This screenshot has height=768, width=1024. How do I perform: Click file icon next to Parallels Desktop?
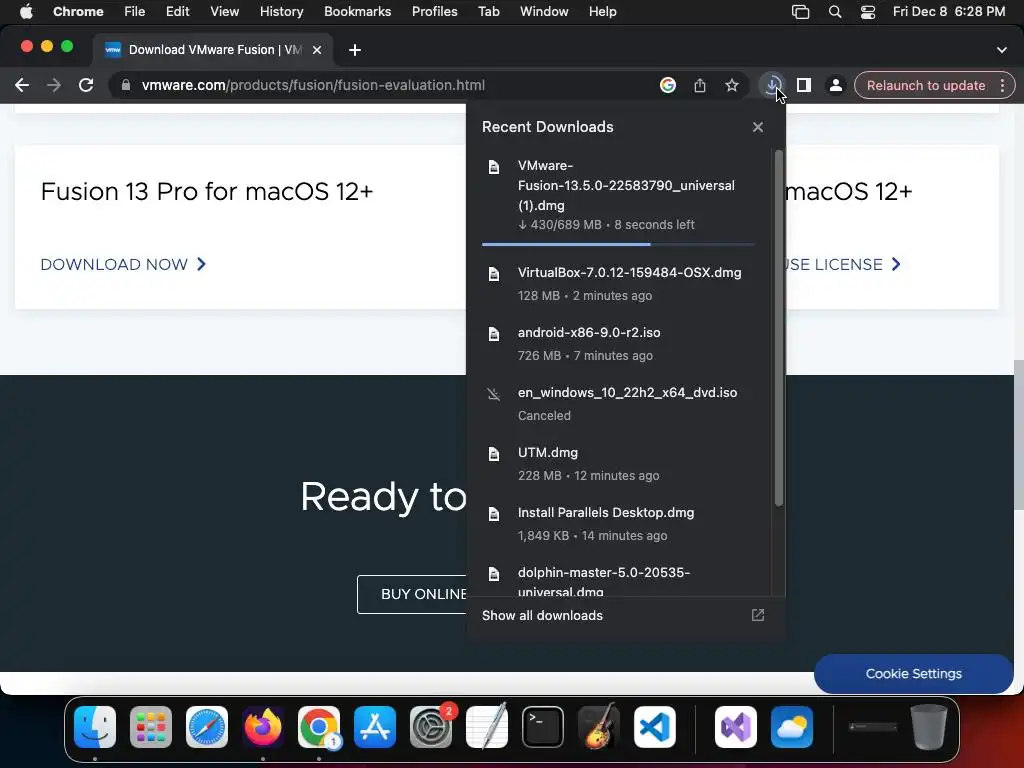[x=494, y=514]
